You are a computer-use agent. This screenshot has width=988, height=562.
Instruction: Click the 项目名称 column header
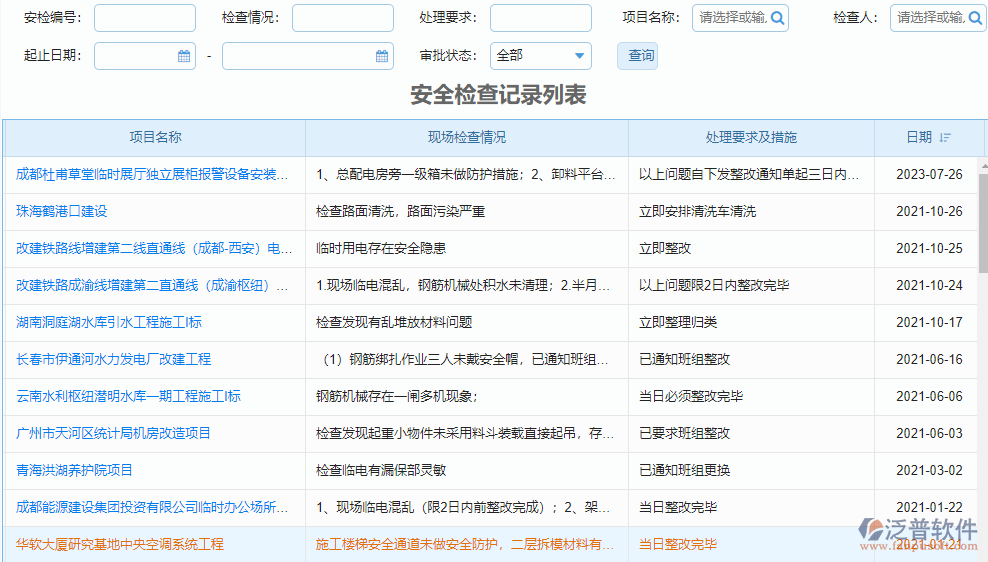click(x=155, y=137)
